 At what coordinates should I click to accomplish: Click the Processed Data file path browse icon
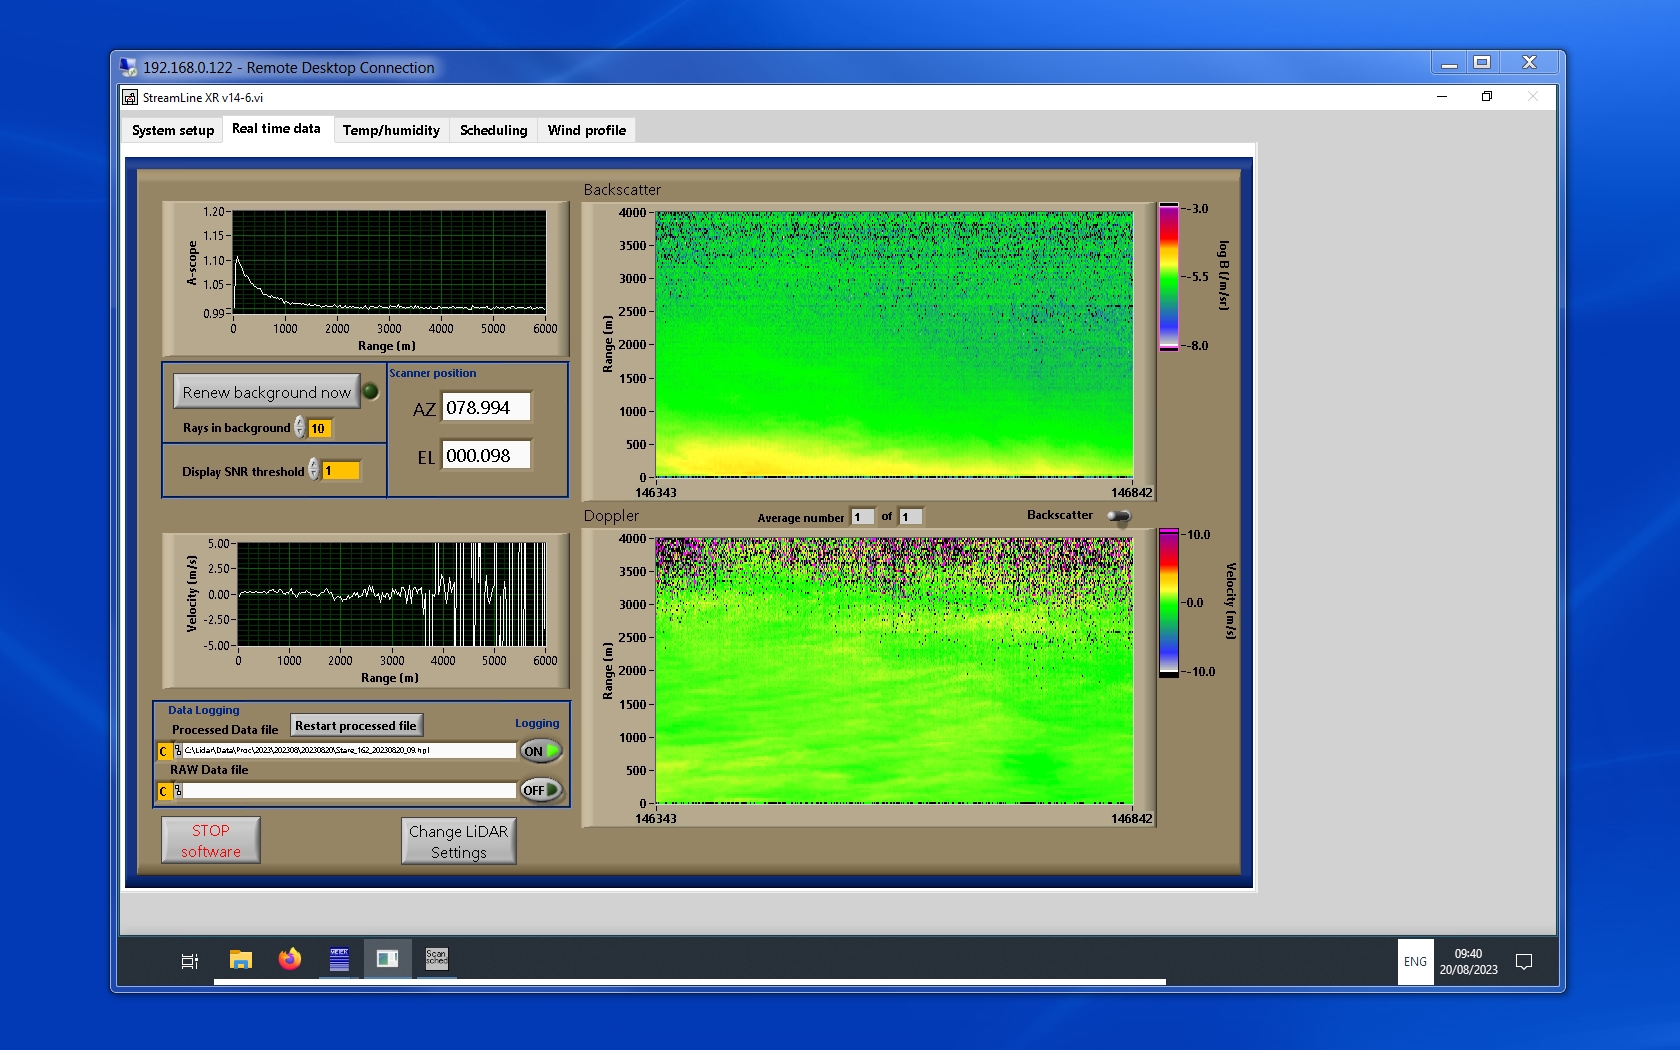pos(177,751)
